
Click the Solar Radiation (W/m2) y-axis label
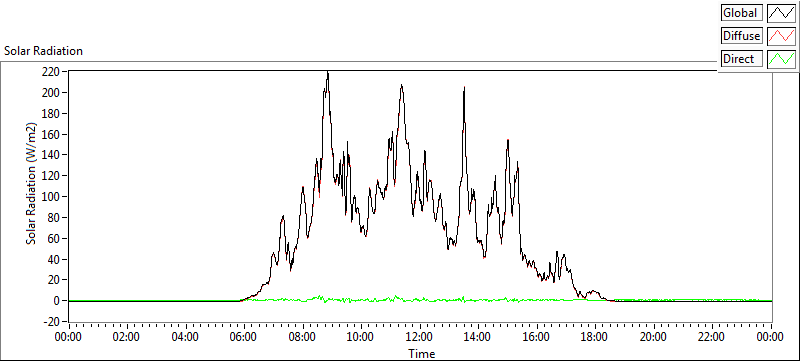pos(31,184)
